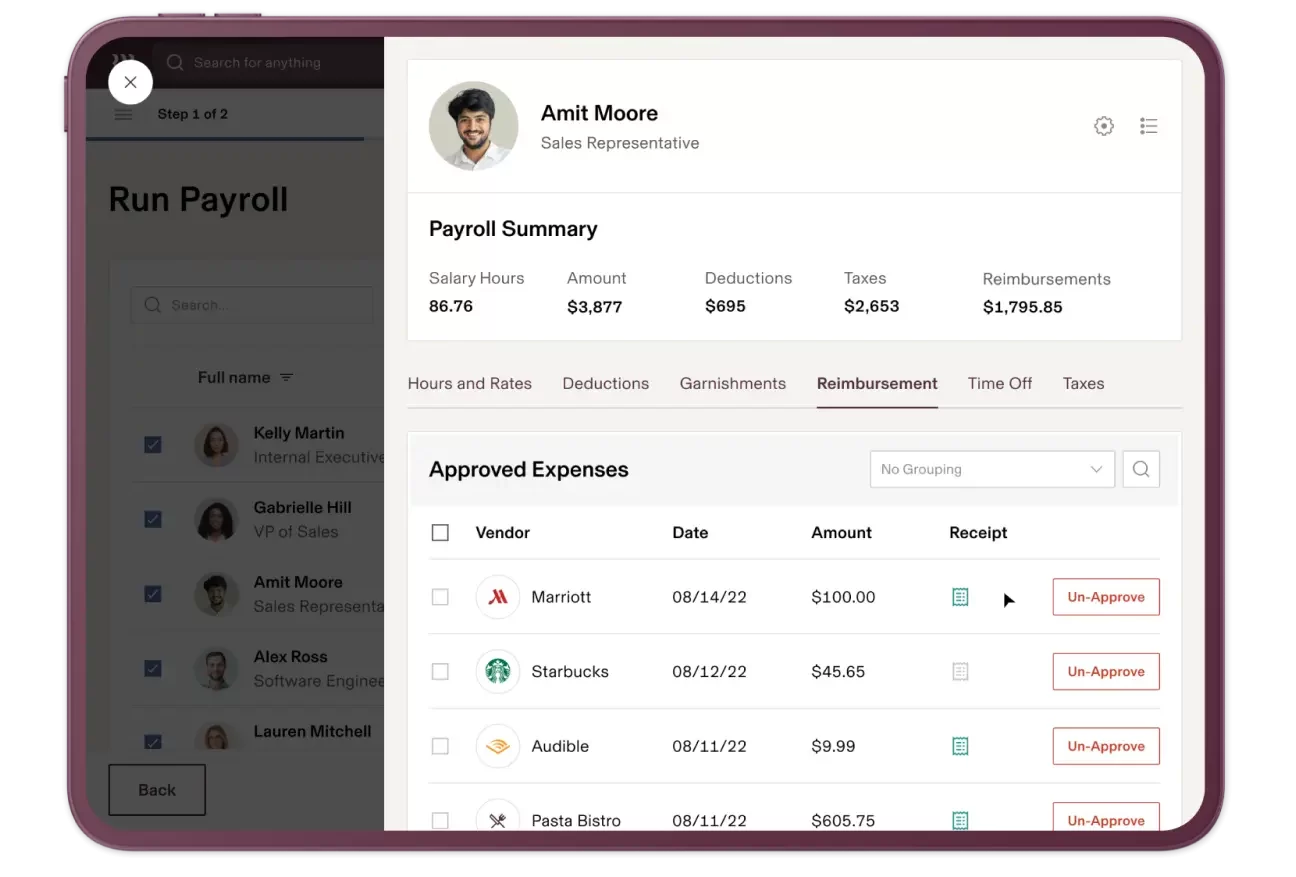Open payroll settings via the gear icon
Viewport: 1296px width, 877px height.
[1104, 126]
